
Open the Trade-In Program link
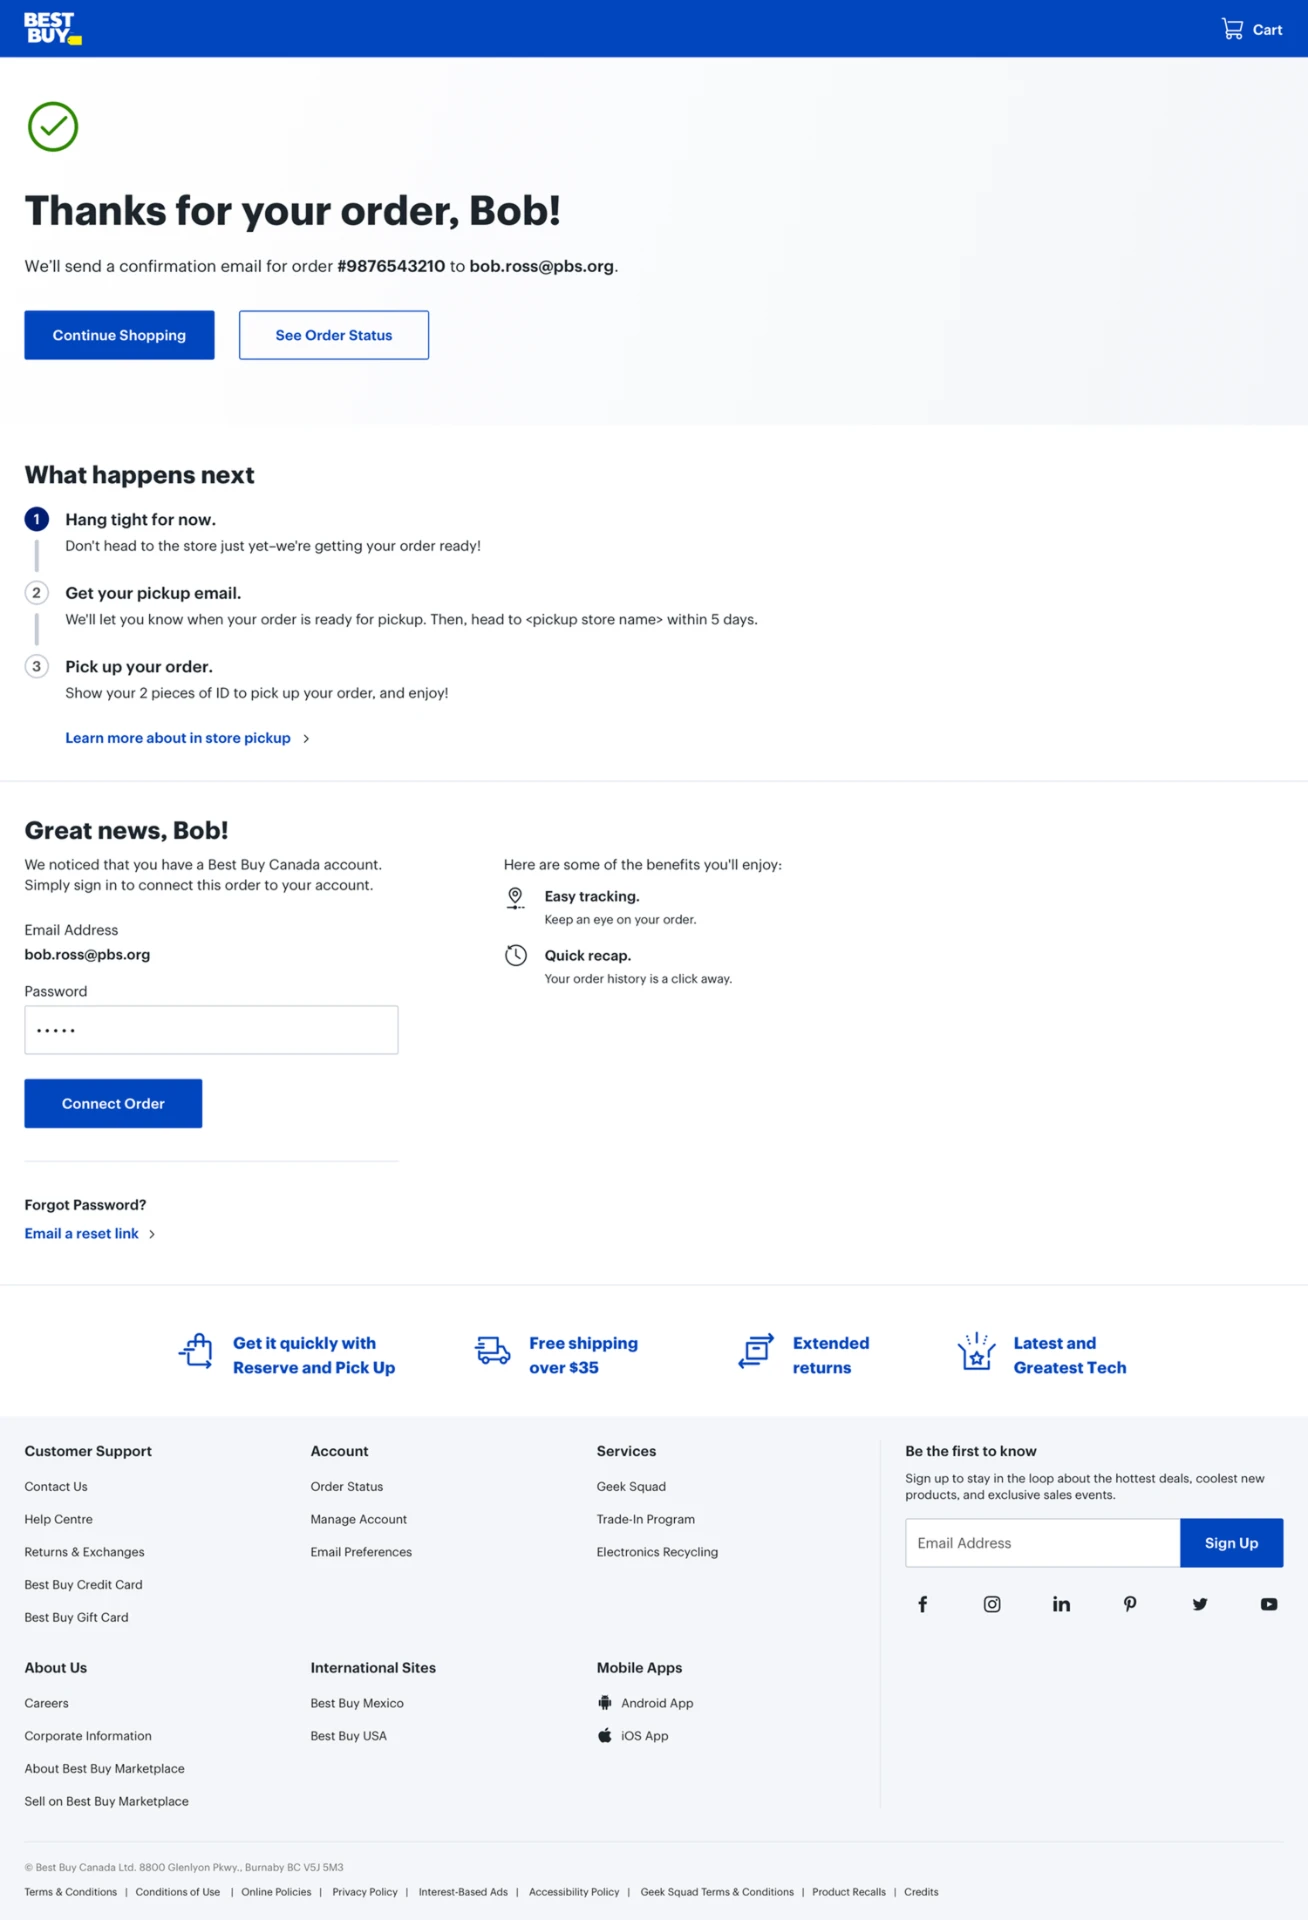pos(646,1519)
